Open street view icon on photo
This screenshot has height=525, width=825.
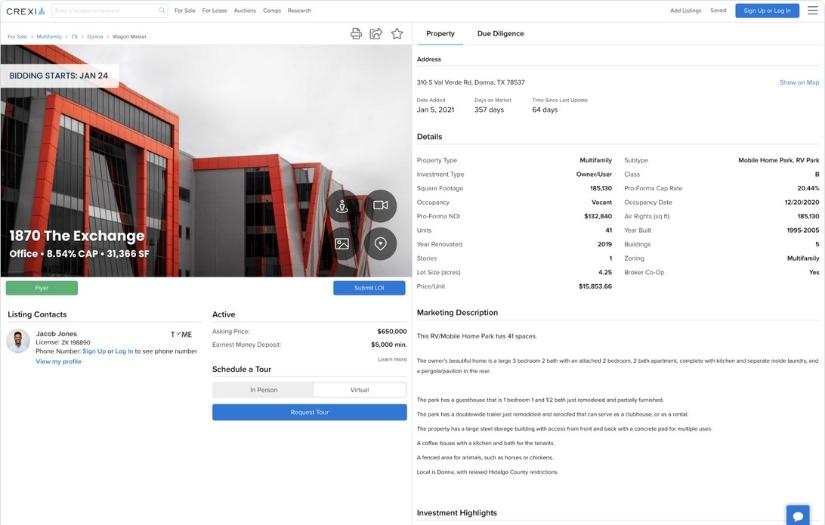[x=342, y=206]
